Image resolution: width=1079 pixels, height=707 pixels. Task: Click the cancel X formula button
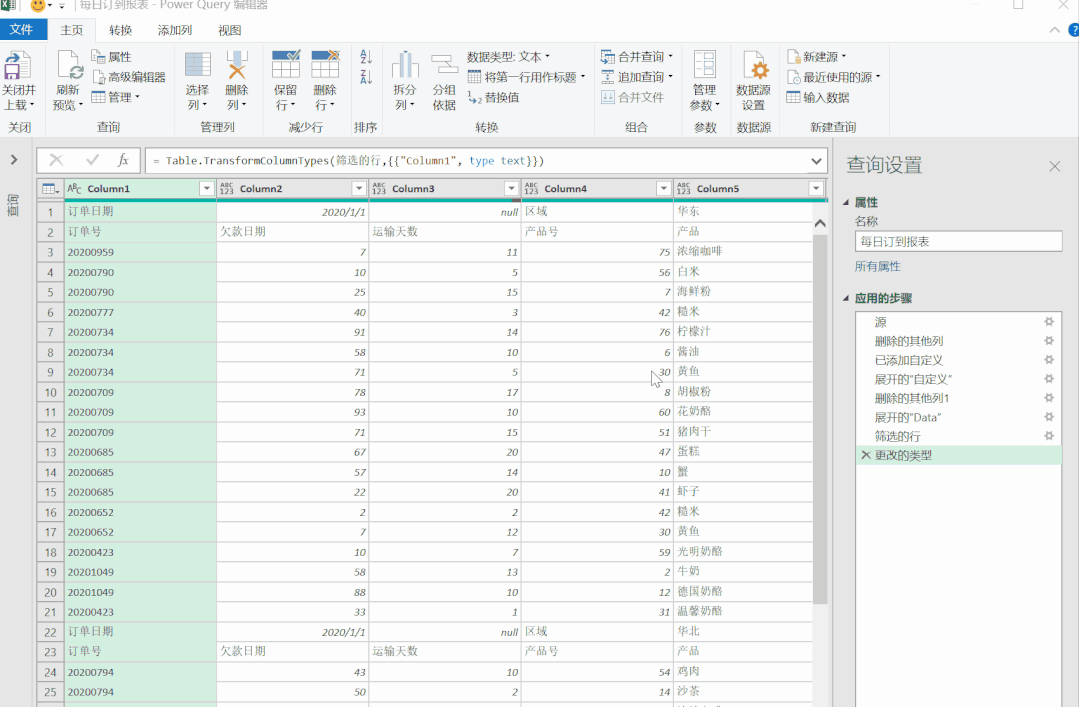point(56,160)
